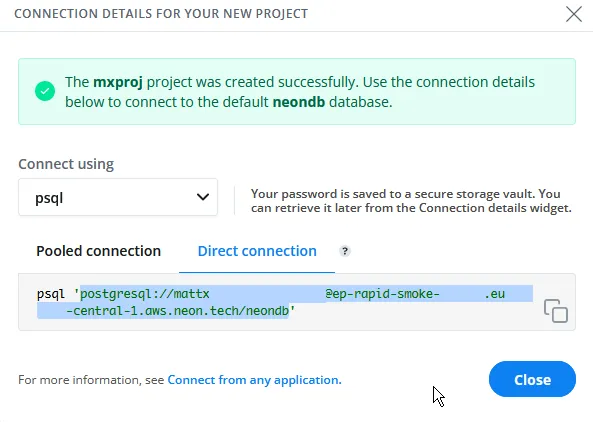This screenshot has height=422, width=593.
Task: Click the dropdown chevron arrow next to psql
Action: point(203,197)
